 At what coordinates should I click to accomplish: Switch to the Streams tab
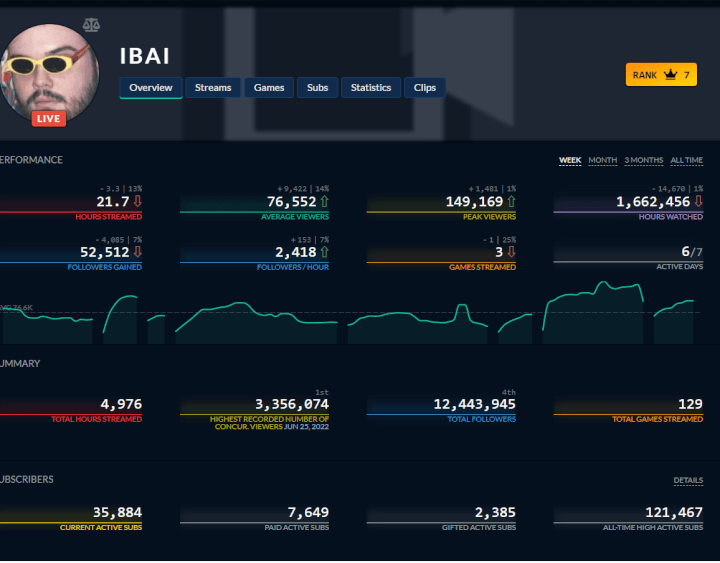(213, 87)
